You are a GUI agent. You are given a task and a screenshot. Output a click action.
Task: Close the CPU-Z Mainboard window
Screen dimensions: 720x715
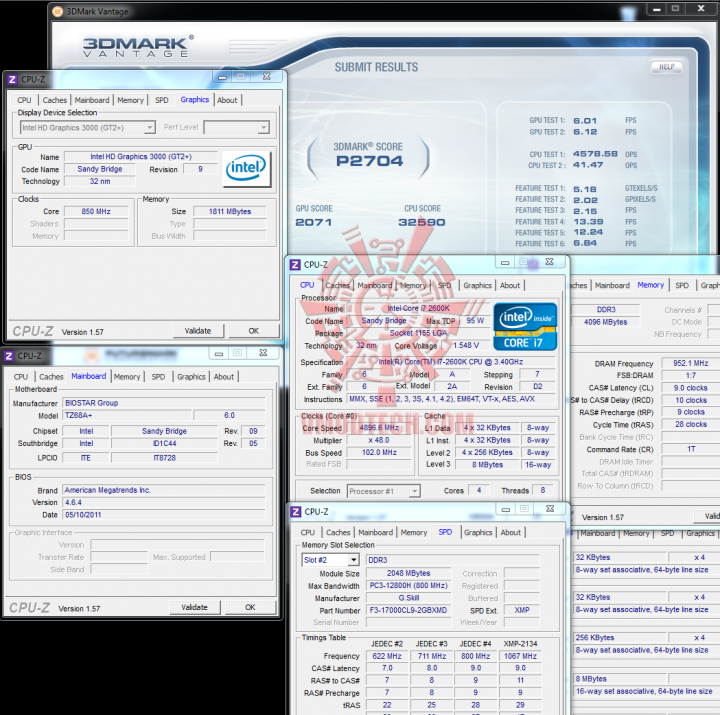point(263,353)
